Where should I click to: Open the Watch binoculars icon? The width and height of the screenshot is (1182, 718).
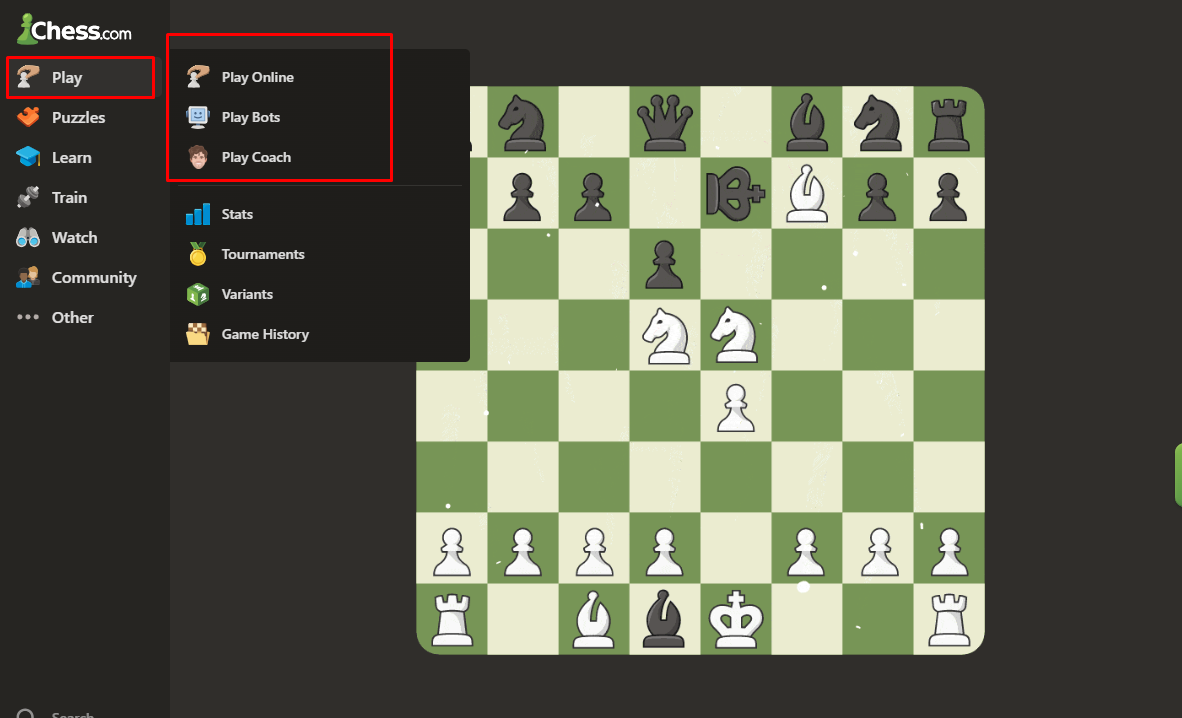28,237
